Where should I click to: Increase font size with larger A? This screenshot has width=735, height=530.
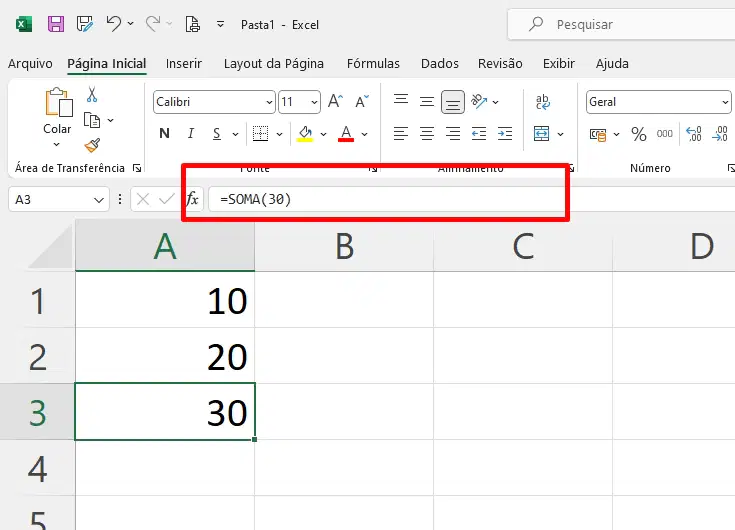click(x=335, y=101)
